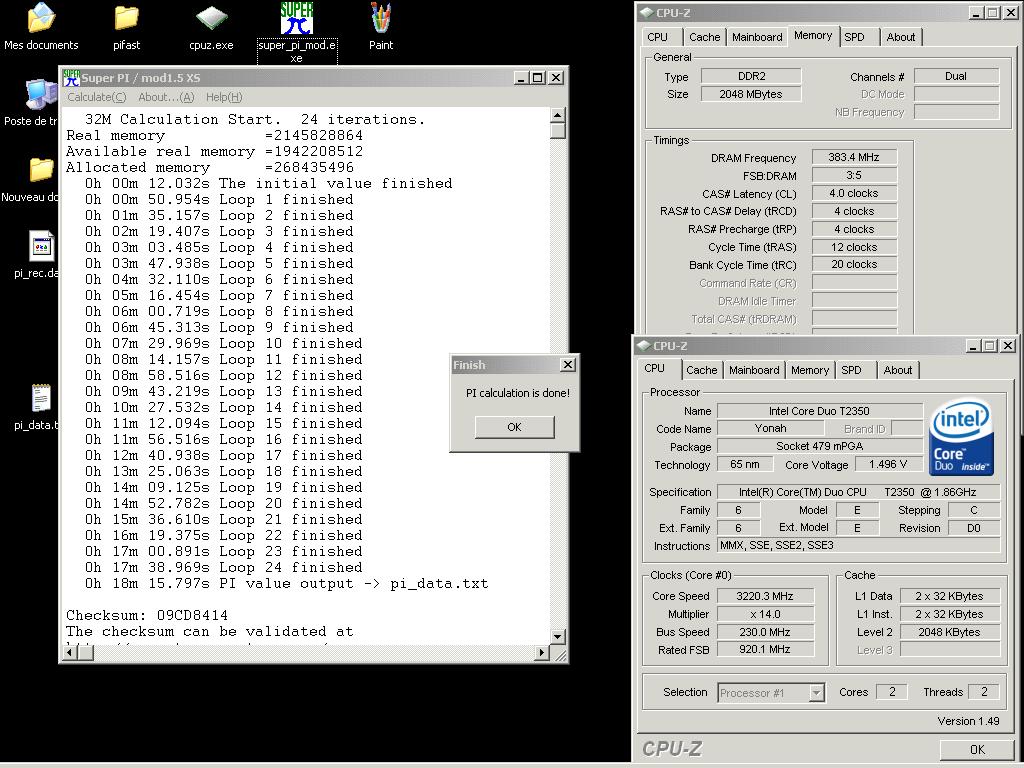This screenshot has height=768, width=1024.
Task: Switch to CPU tab in upper CPU-Z window
Action: (x=658, y=37)
